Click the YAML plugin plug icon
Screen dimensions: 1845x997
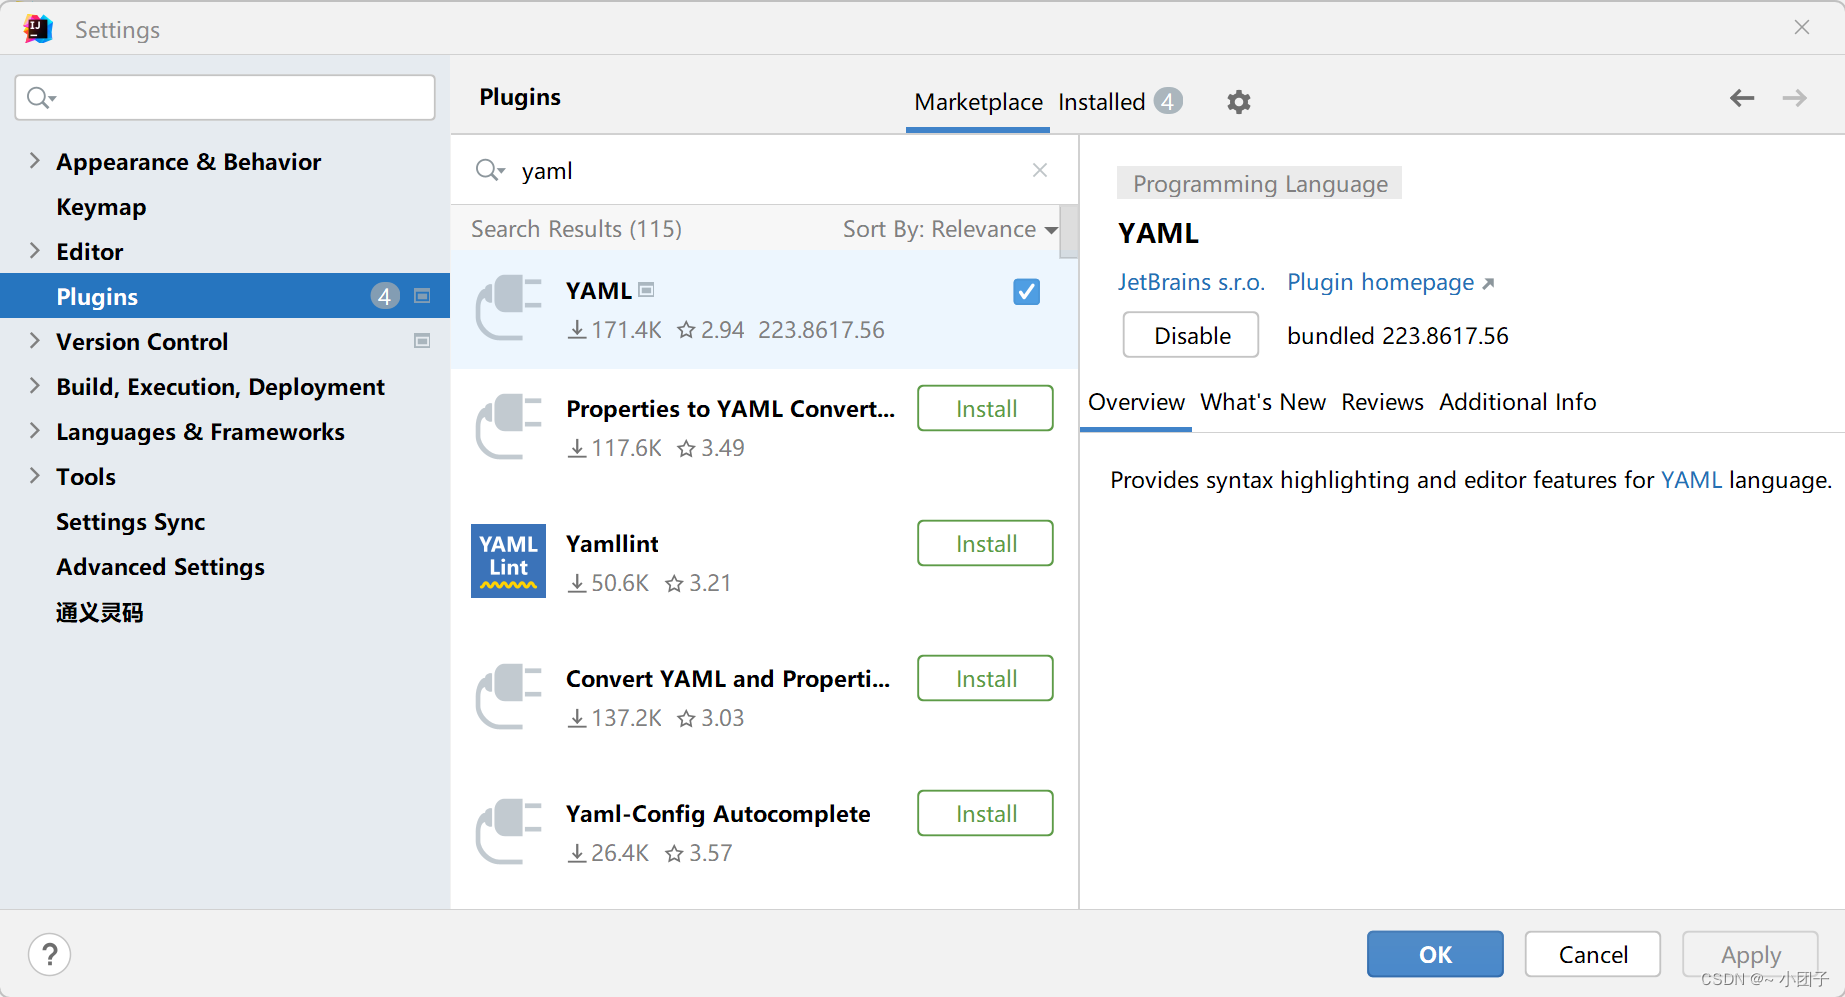click(x=509, y=309)
